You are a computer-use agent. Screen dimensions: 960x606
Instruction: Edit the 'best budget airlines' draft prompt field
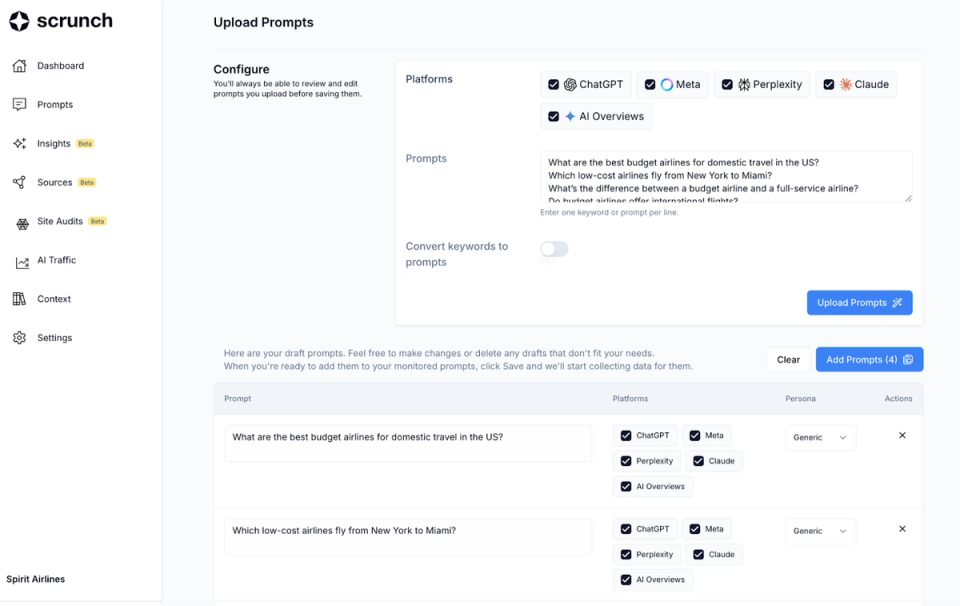[x=408, y=443]
